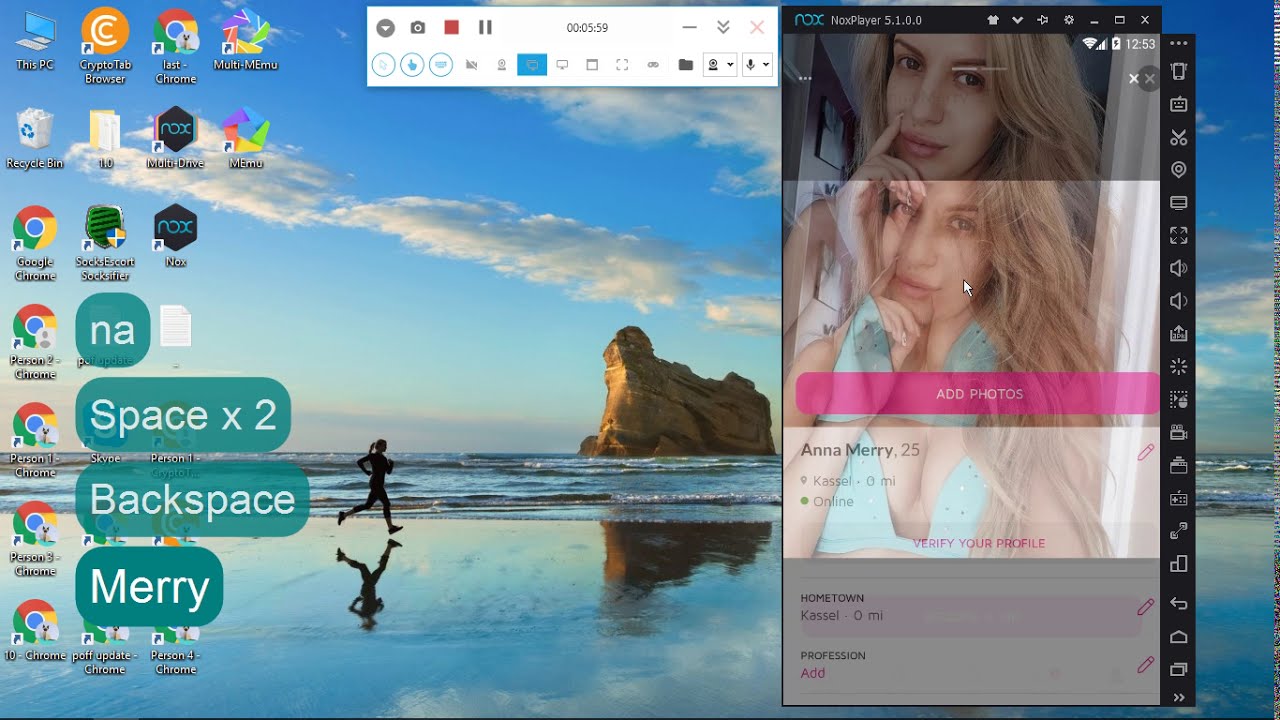Click the pink ADD PHOTOS button
Screen dimensions: 1280x720
click(x=978, y=394)
